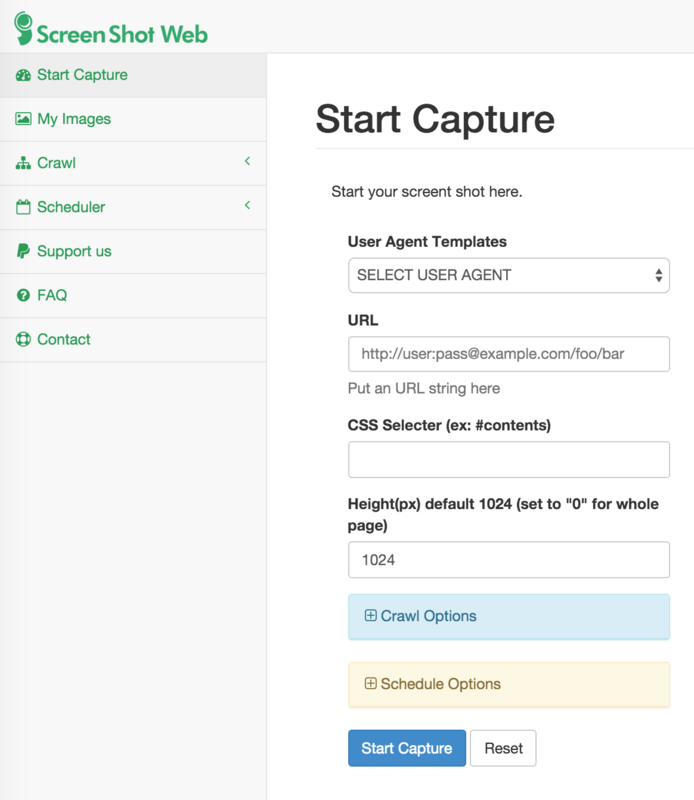694x800 pixels.
Task: Focus the URL input field
Action: (509, 354)
